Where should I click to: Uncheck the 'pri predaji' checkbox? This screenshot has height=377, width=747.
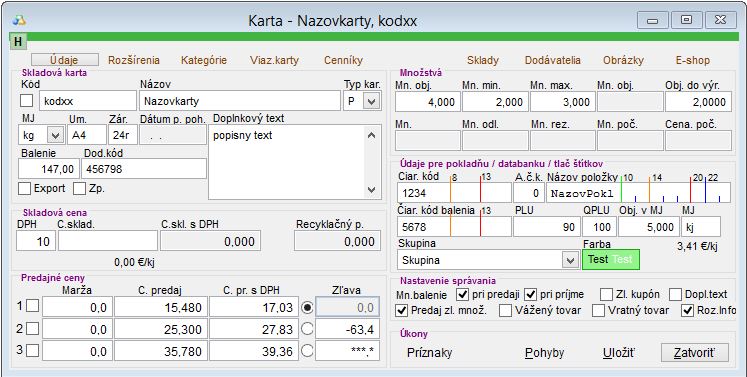coord(462,294)
